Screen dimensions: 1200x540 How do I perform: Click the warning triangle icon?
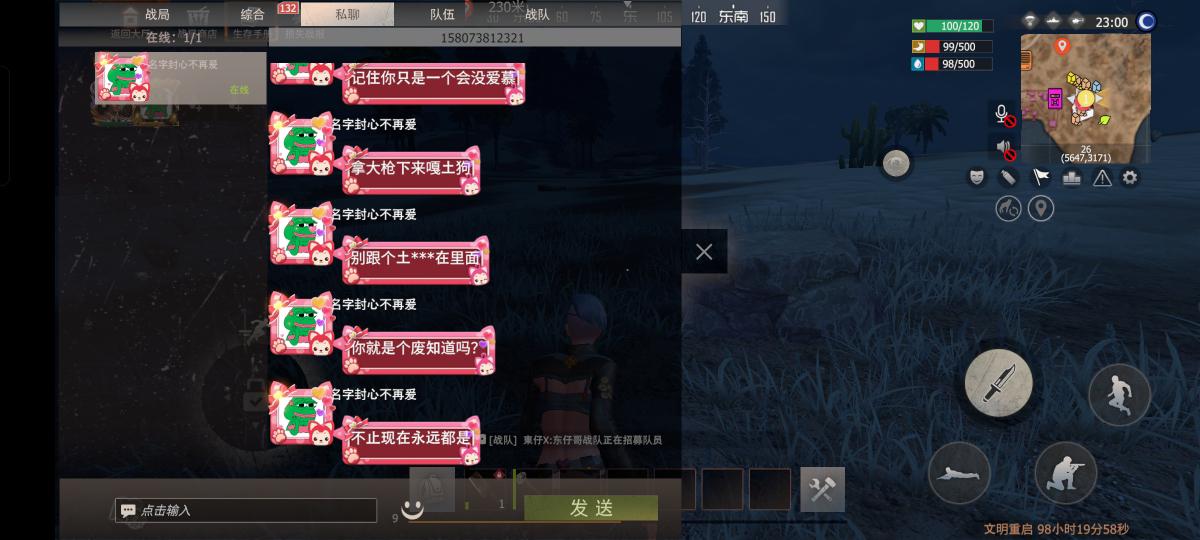click(x=1102, y=177)
